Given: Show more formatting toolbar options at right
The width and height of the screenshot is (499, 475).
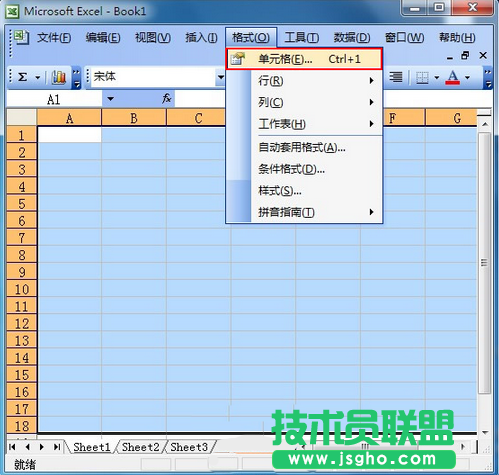Looking at the screenshot, I should point(488,78).
